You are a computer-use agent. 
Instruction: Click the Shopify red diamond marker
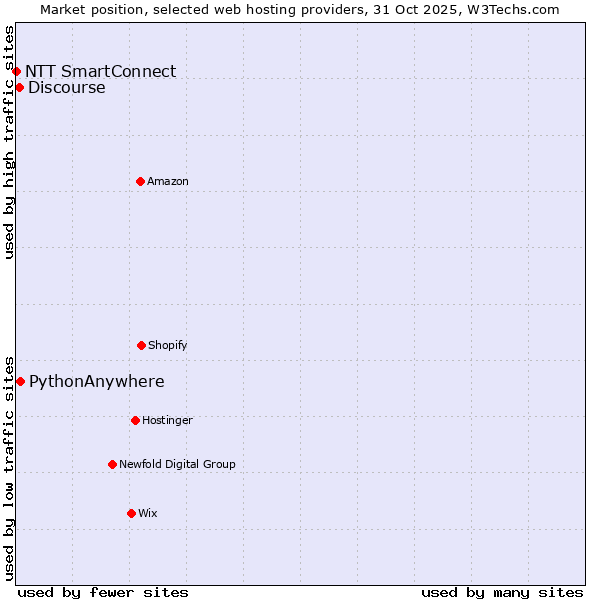tap(141, 345)
